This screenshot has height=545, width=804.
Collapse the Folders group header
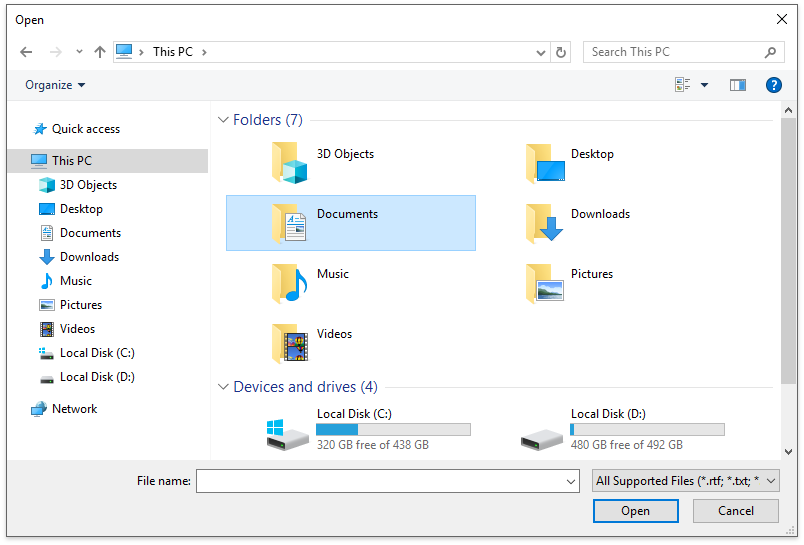pyautogui.click(x=223, y=120)
